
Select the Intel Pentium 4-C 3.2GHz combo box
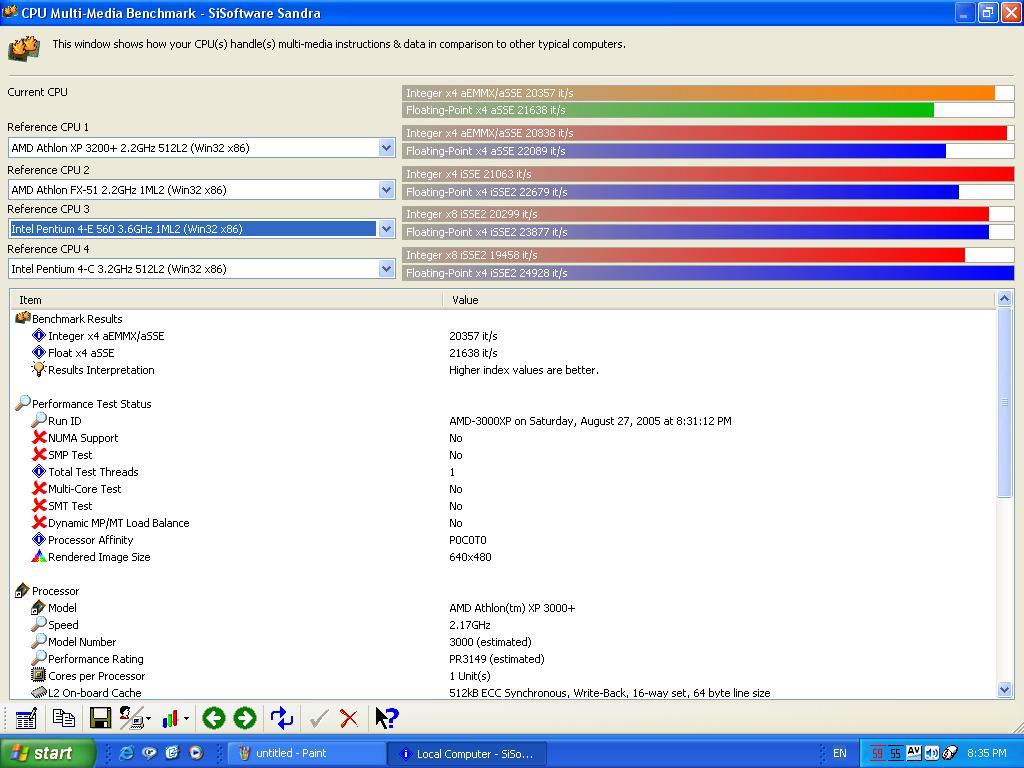[x=201, y=268]
